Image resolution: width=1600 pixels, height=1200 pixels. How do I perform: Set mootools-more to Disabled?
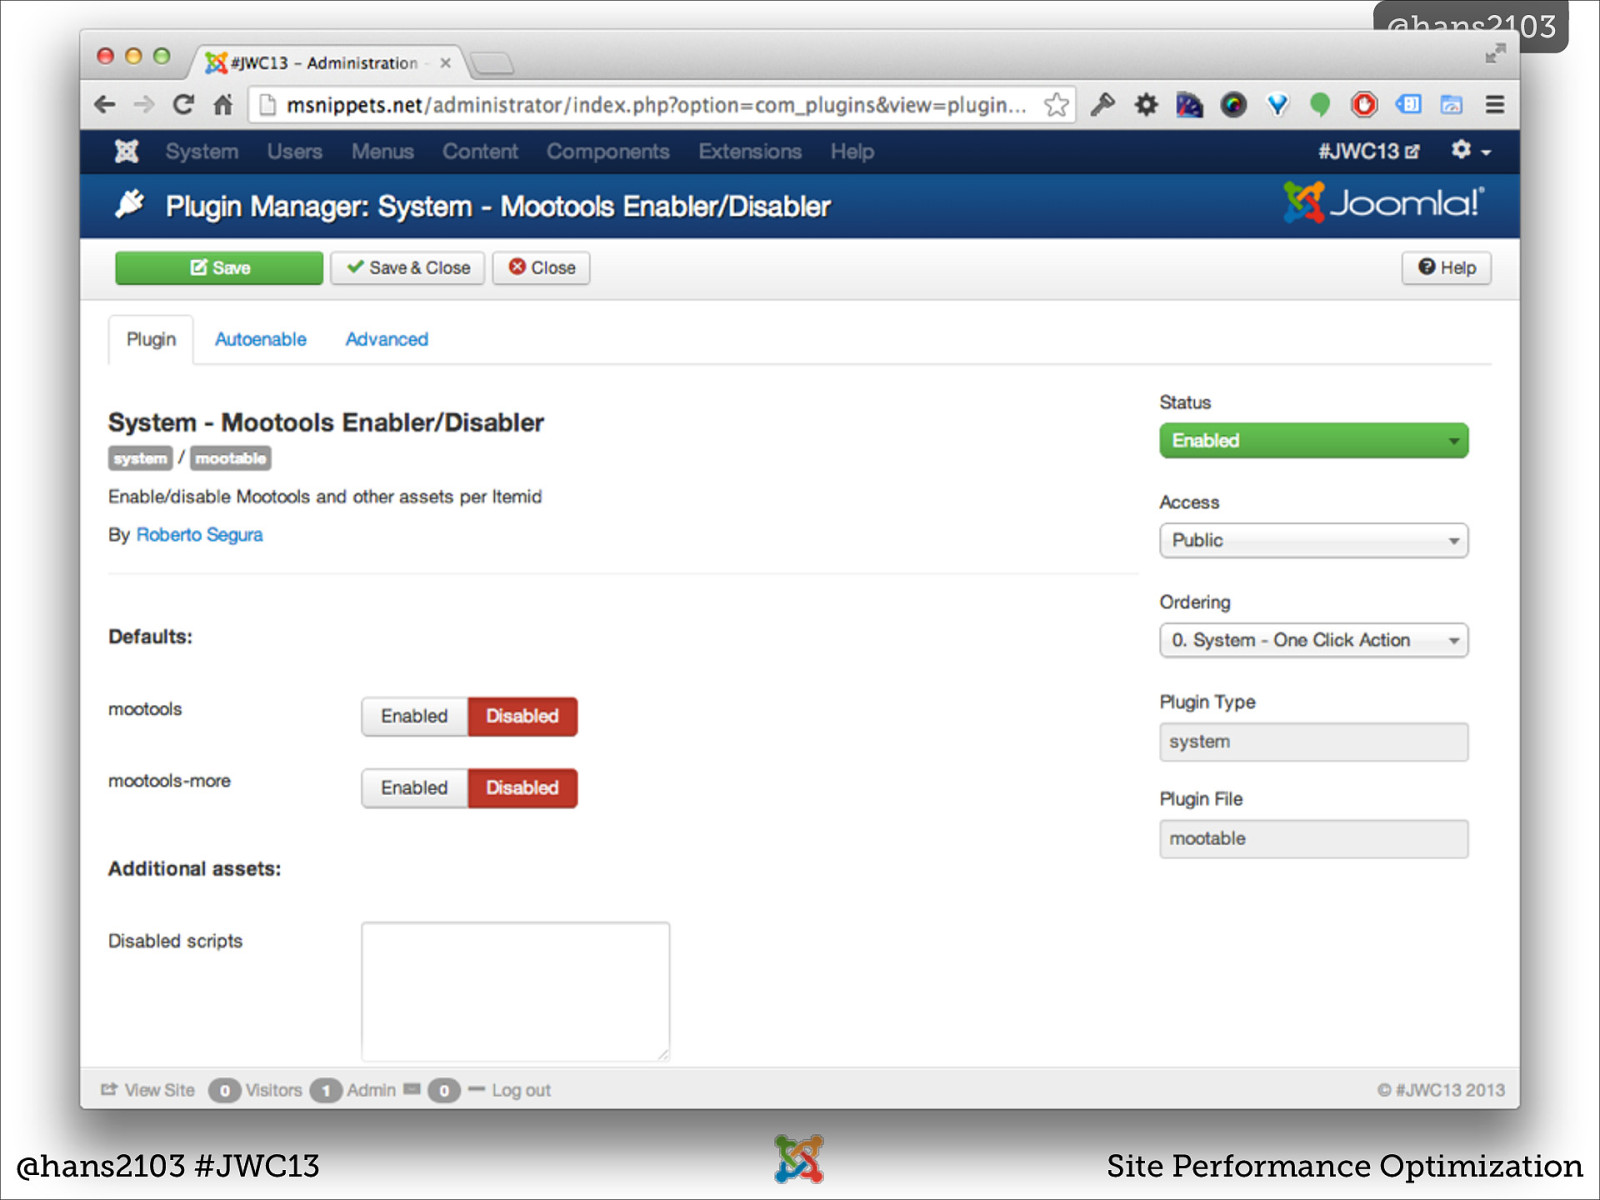[522, 788]
